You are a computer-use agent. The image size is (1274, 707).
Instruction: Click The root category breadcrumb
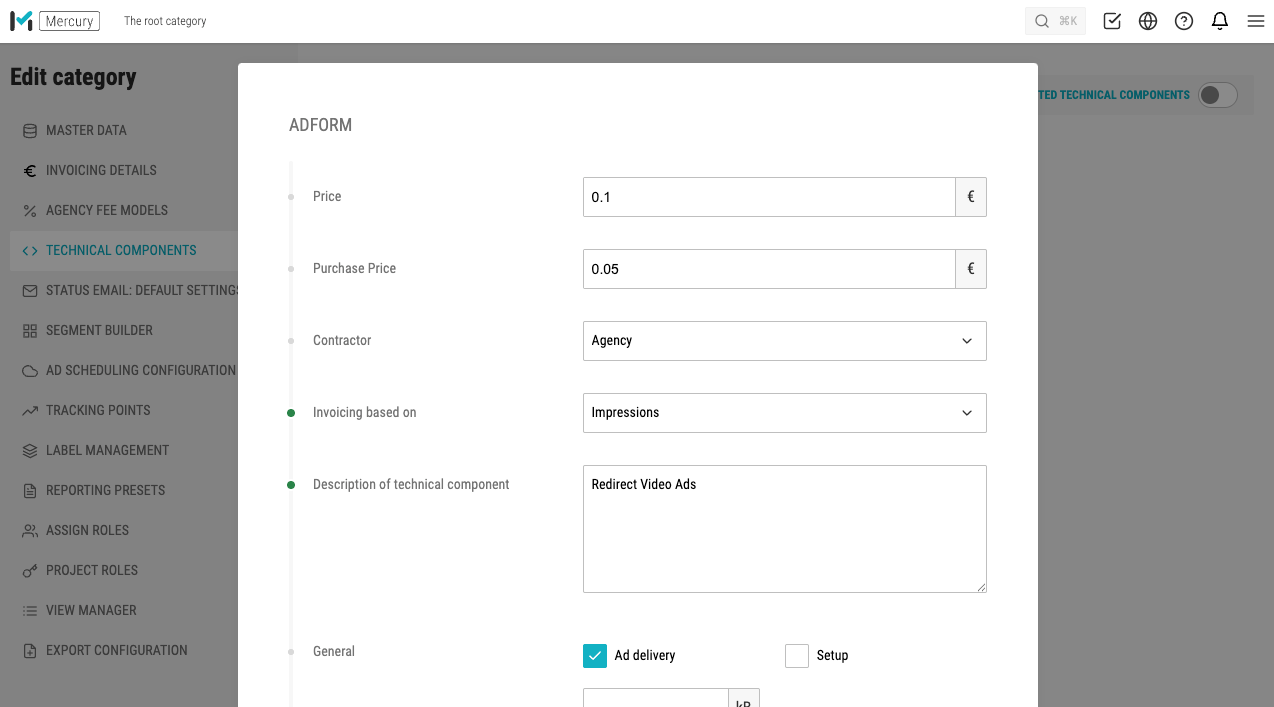pyautogui.click(x=165, y=21)
